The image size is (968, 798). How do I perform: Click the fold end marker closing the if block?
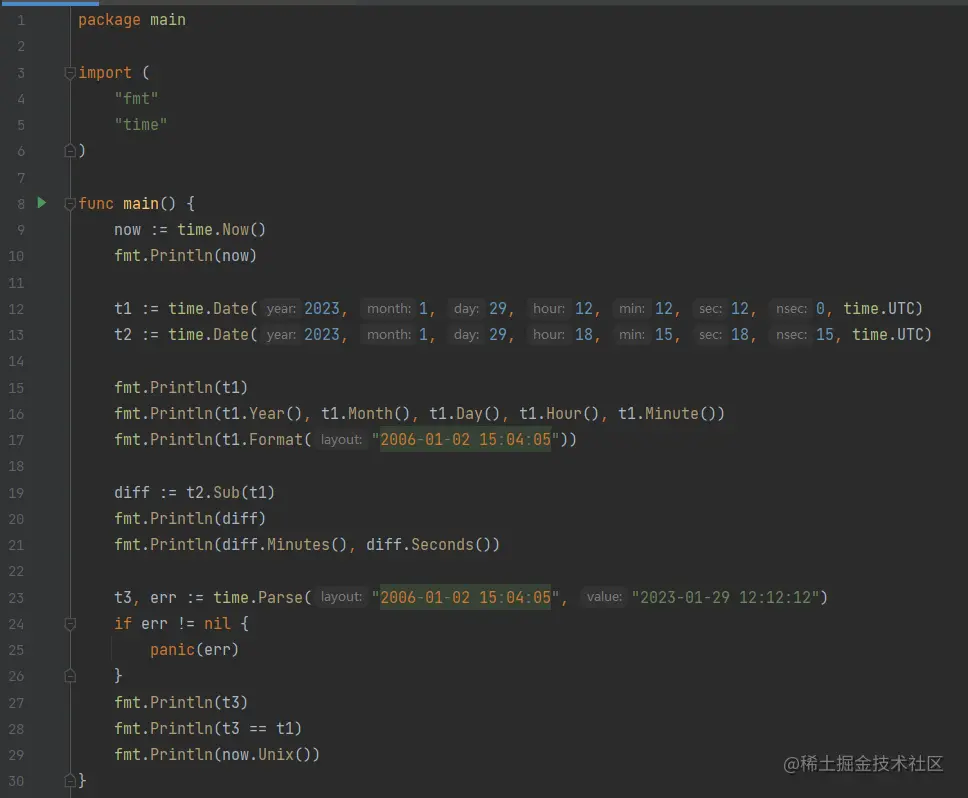tap(70, 676)
